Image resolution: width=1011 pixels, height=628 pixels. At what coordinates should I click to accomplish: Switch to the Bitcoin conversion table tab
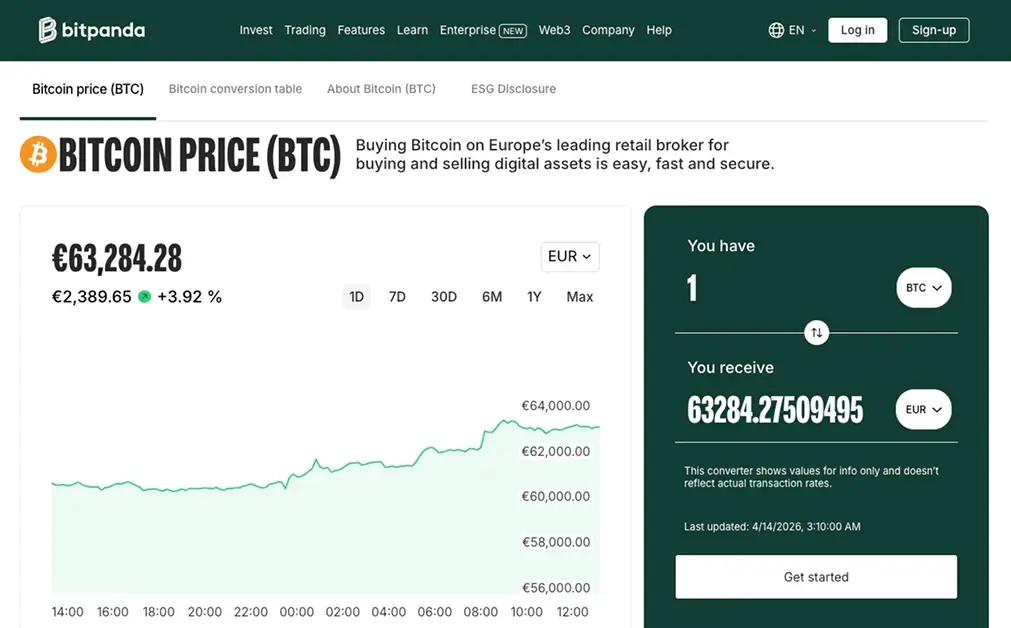click(235, 88)
